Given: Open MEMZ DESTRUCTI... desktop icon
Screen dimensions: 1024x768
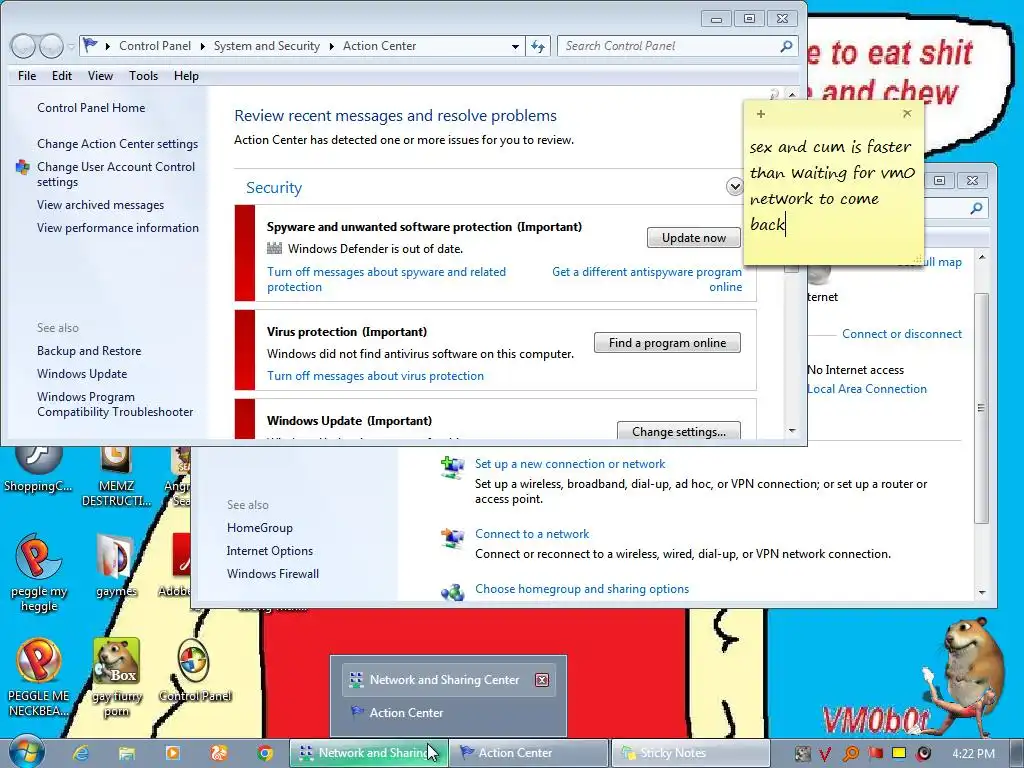Looking at the screenshot, I should (116, 477).
